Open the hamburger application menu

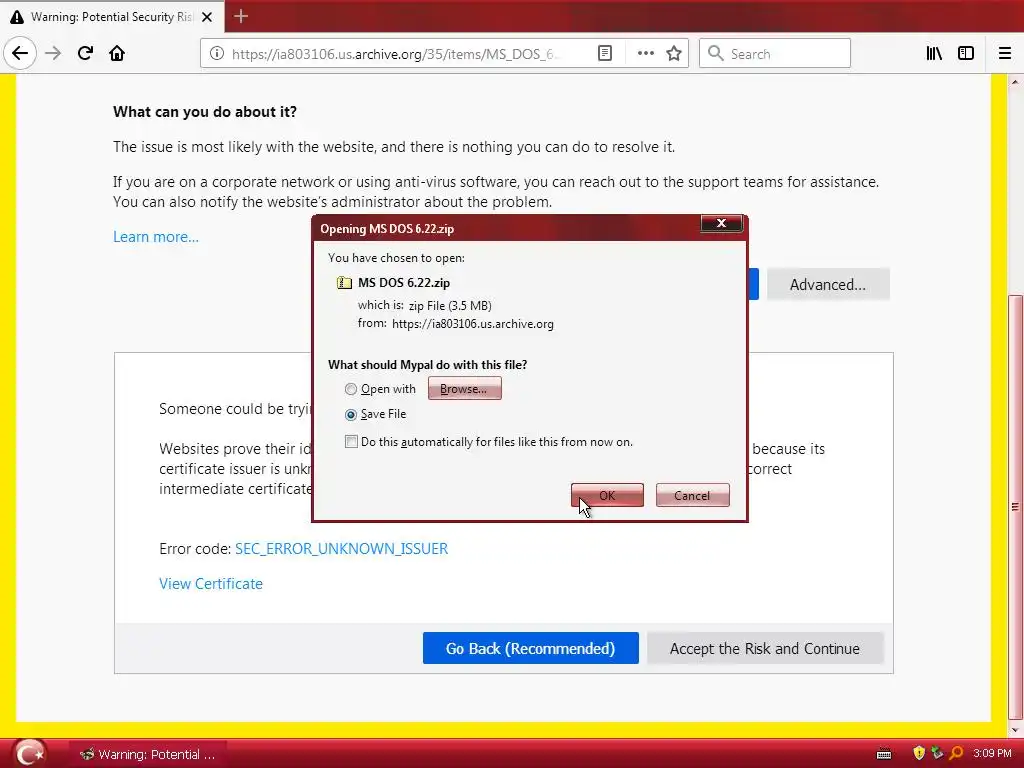(1005, 54)
